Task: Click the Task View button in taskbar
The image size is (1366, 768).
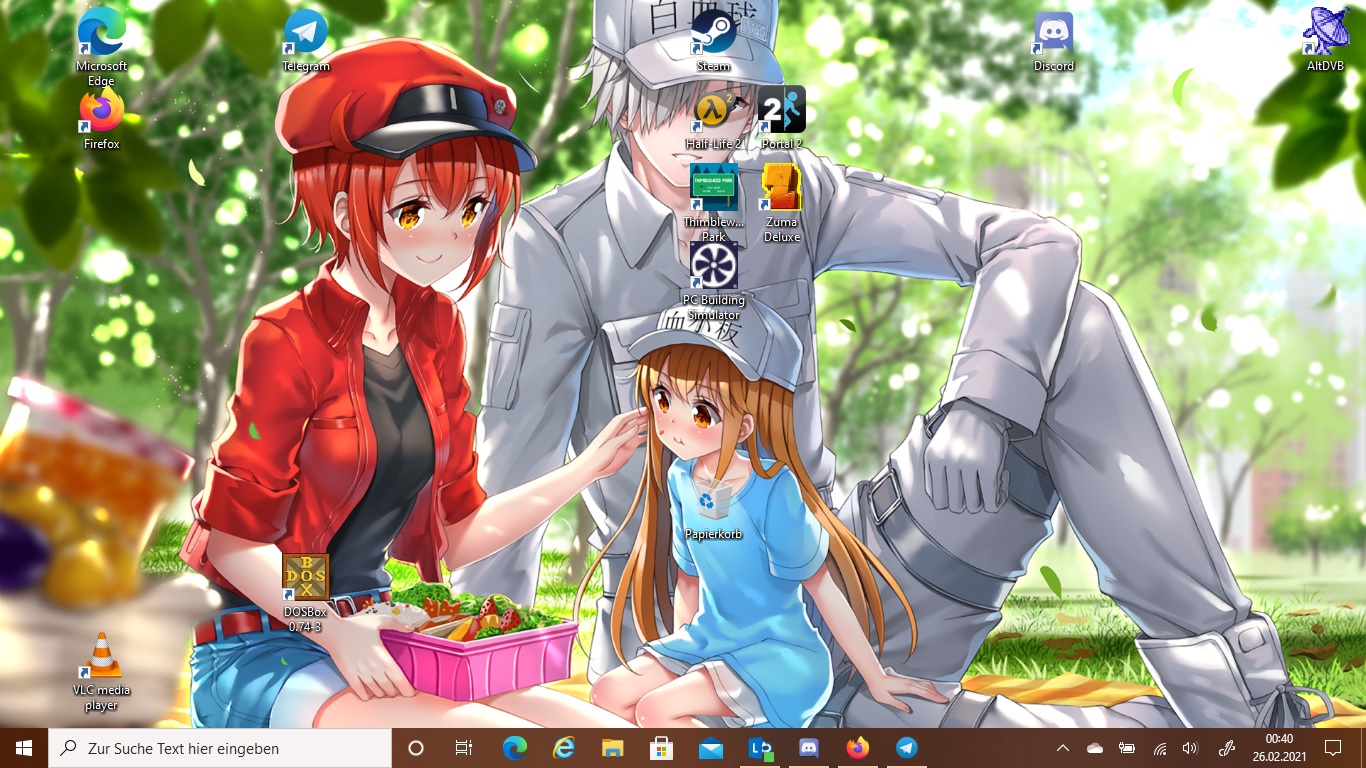Action: coord(464,748)
